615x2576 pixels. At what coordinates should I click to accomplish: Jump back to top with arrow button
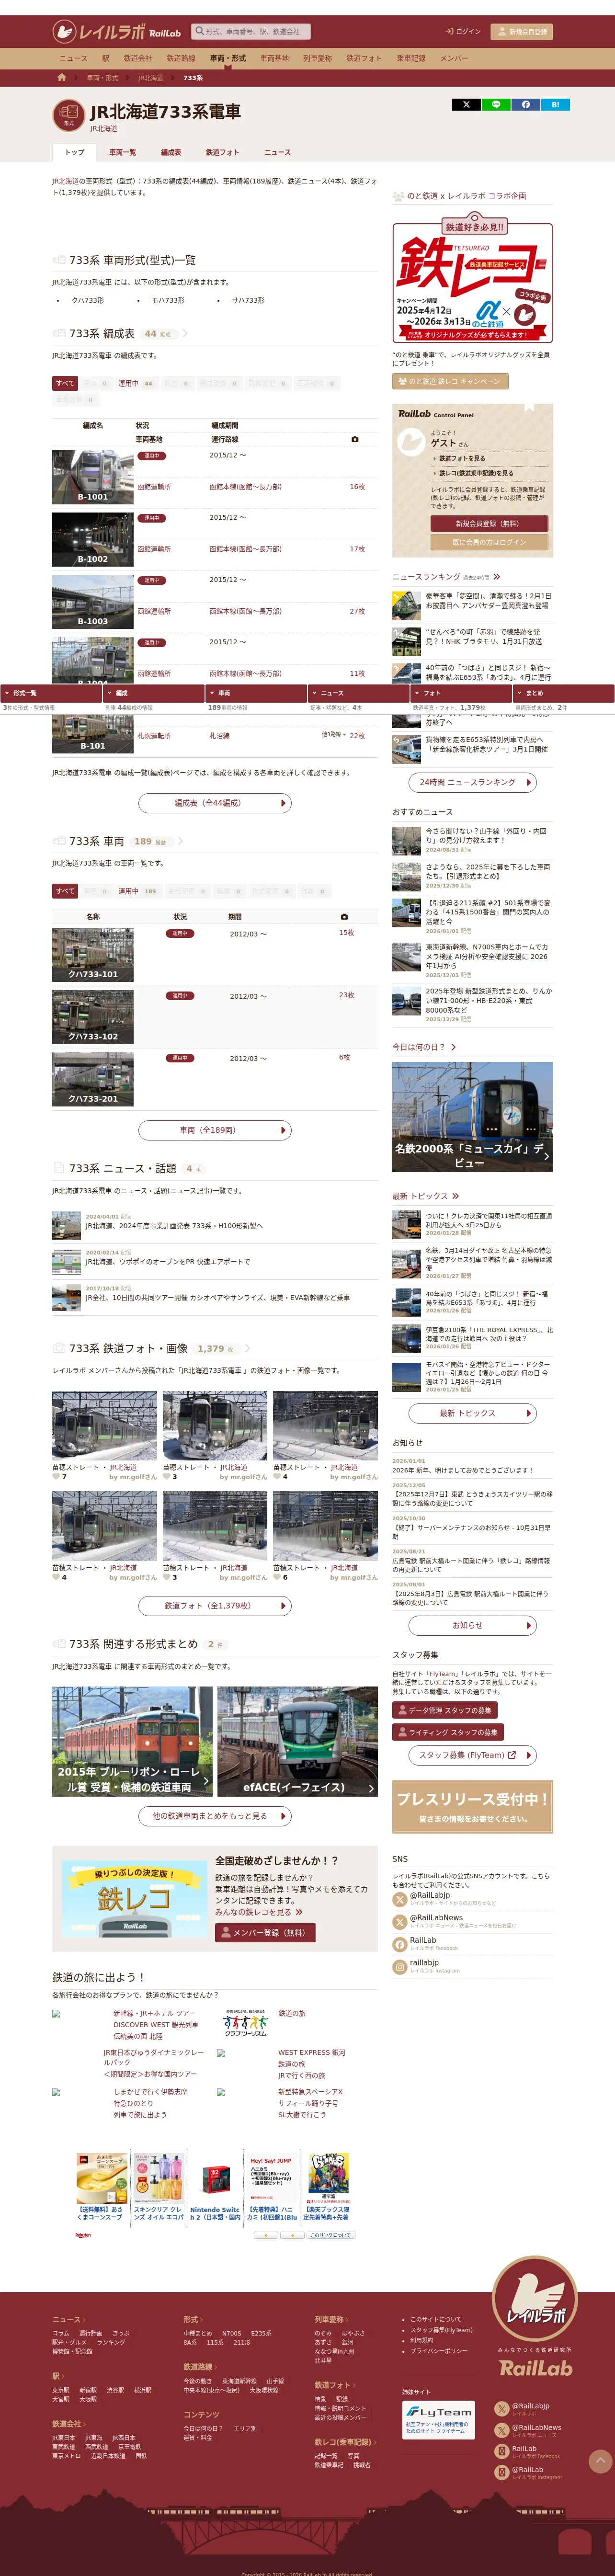pos(600,2461)
